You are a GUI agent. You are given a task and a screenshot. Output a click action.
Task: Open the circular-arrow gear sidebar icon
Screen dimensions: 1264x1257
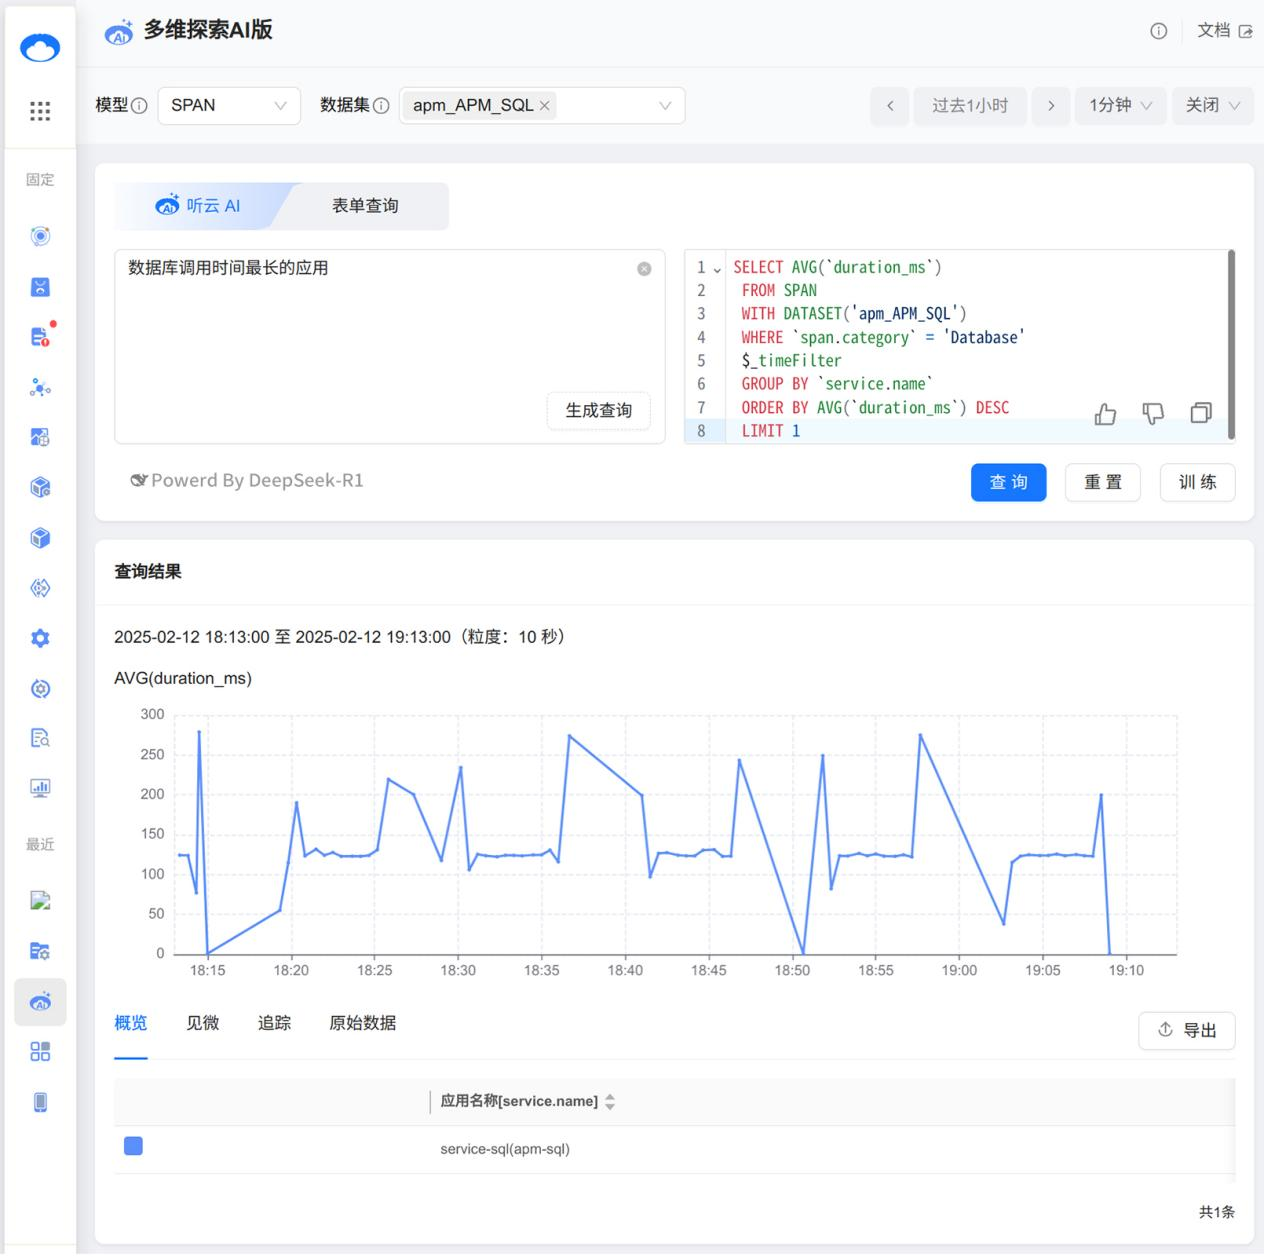click(x=40, y=688)
